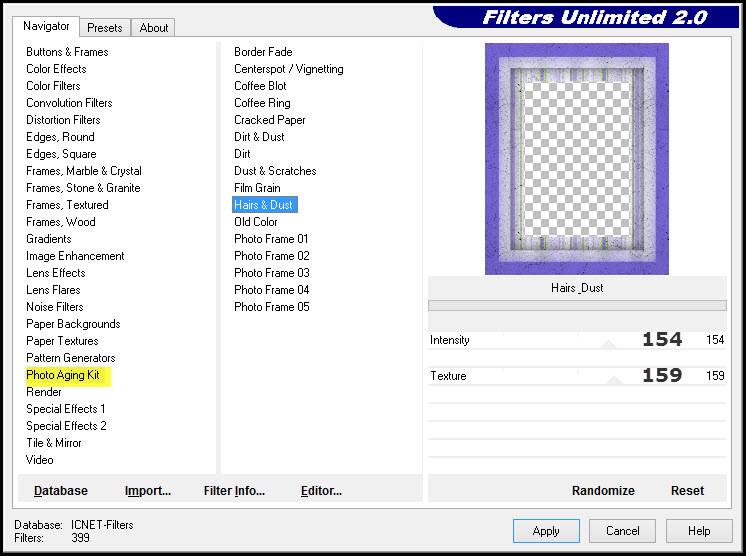This screenshot has width=746, height=556.
Task: Click the Hairs_Dust progress bar
Action: [x=577, y=305]
